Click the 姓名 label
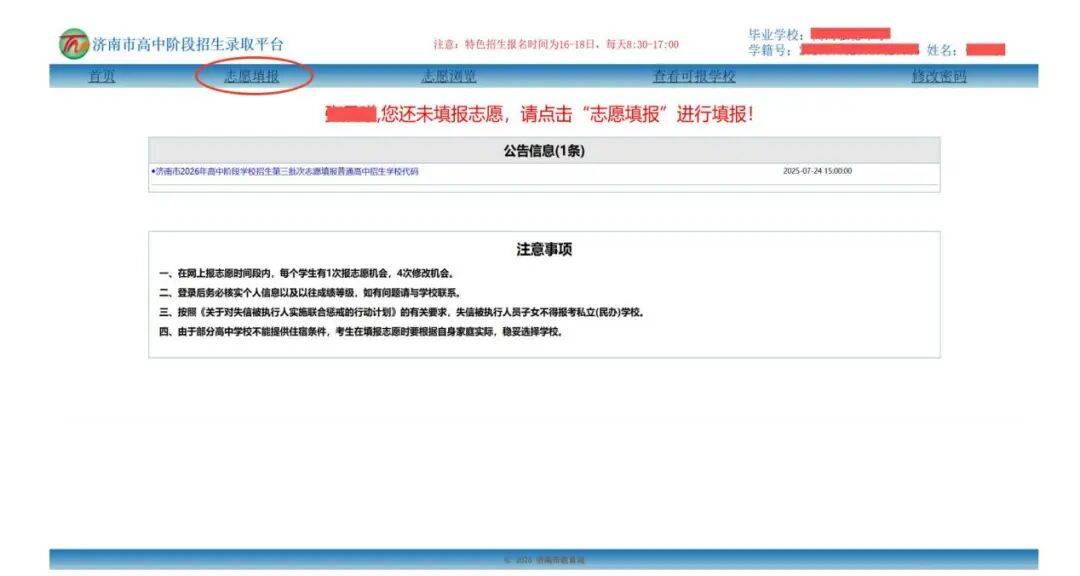This screenshot has height=576, width=1080. [942, 50]
